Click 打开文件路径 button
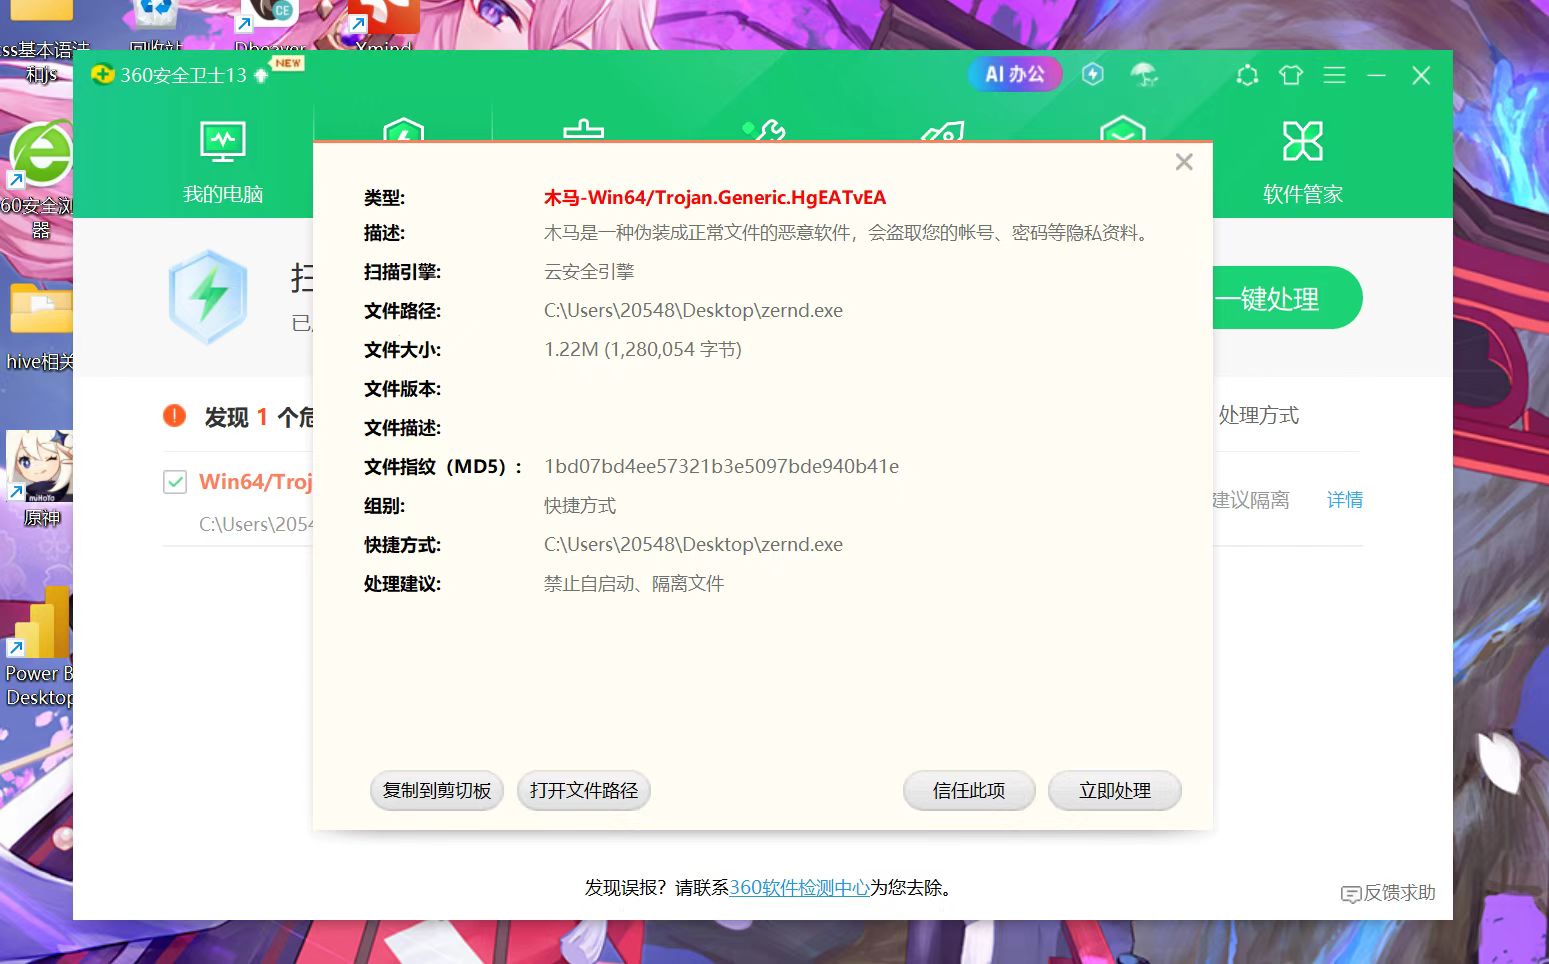 click(584, 791)
